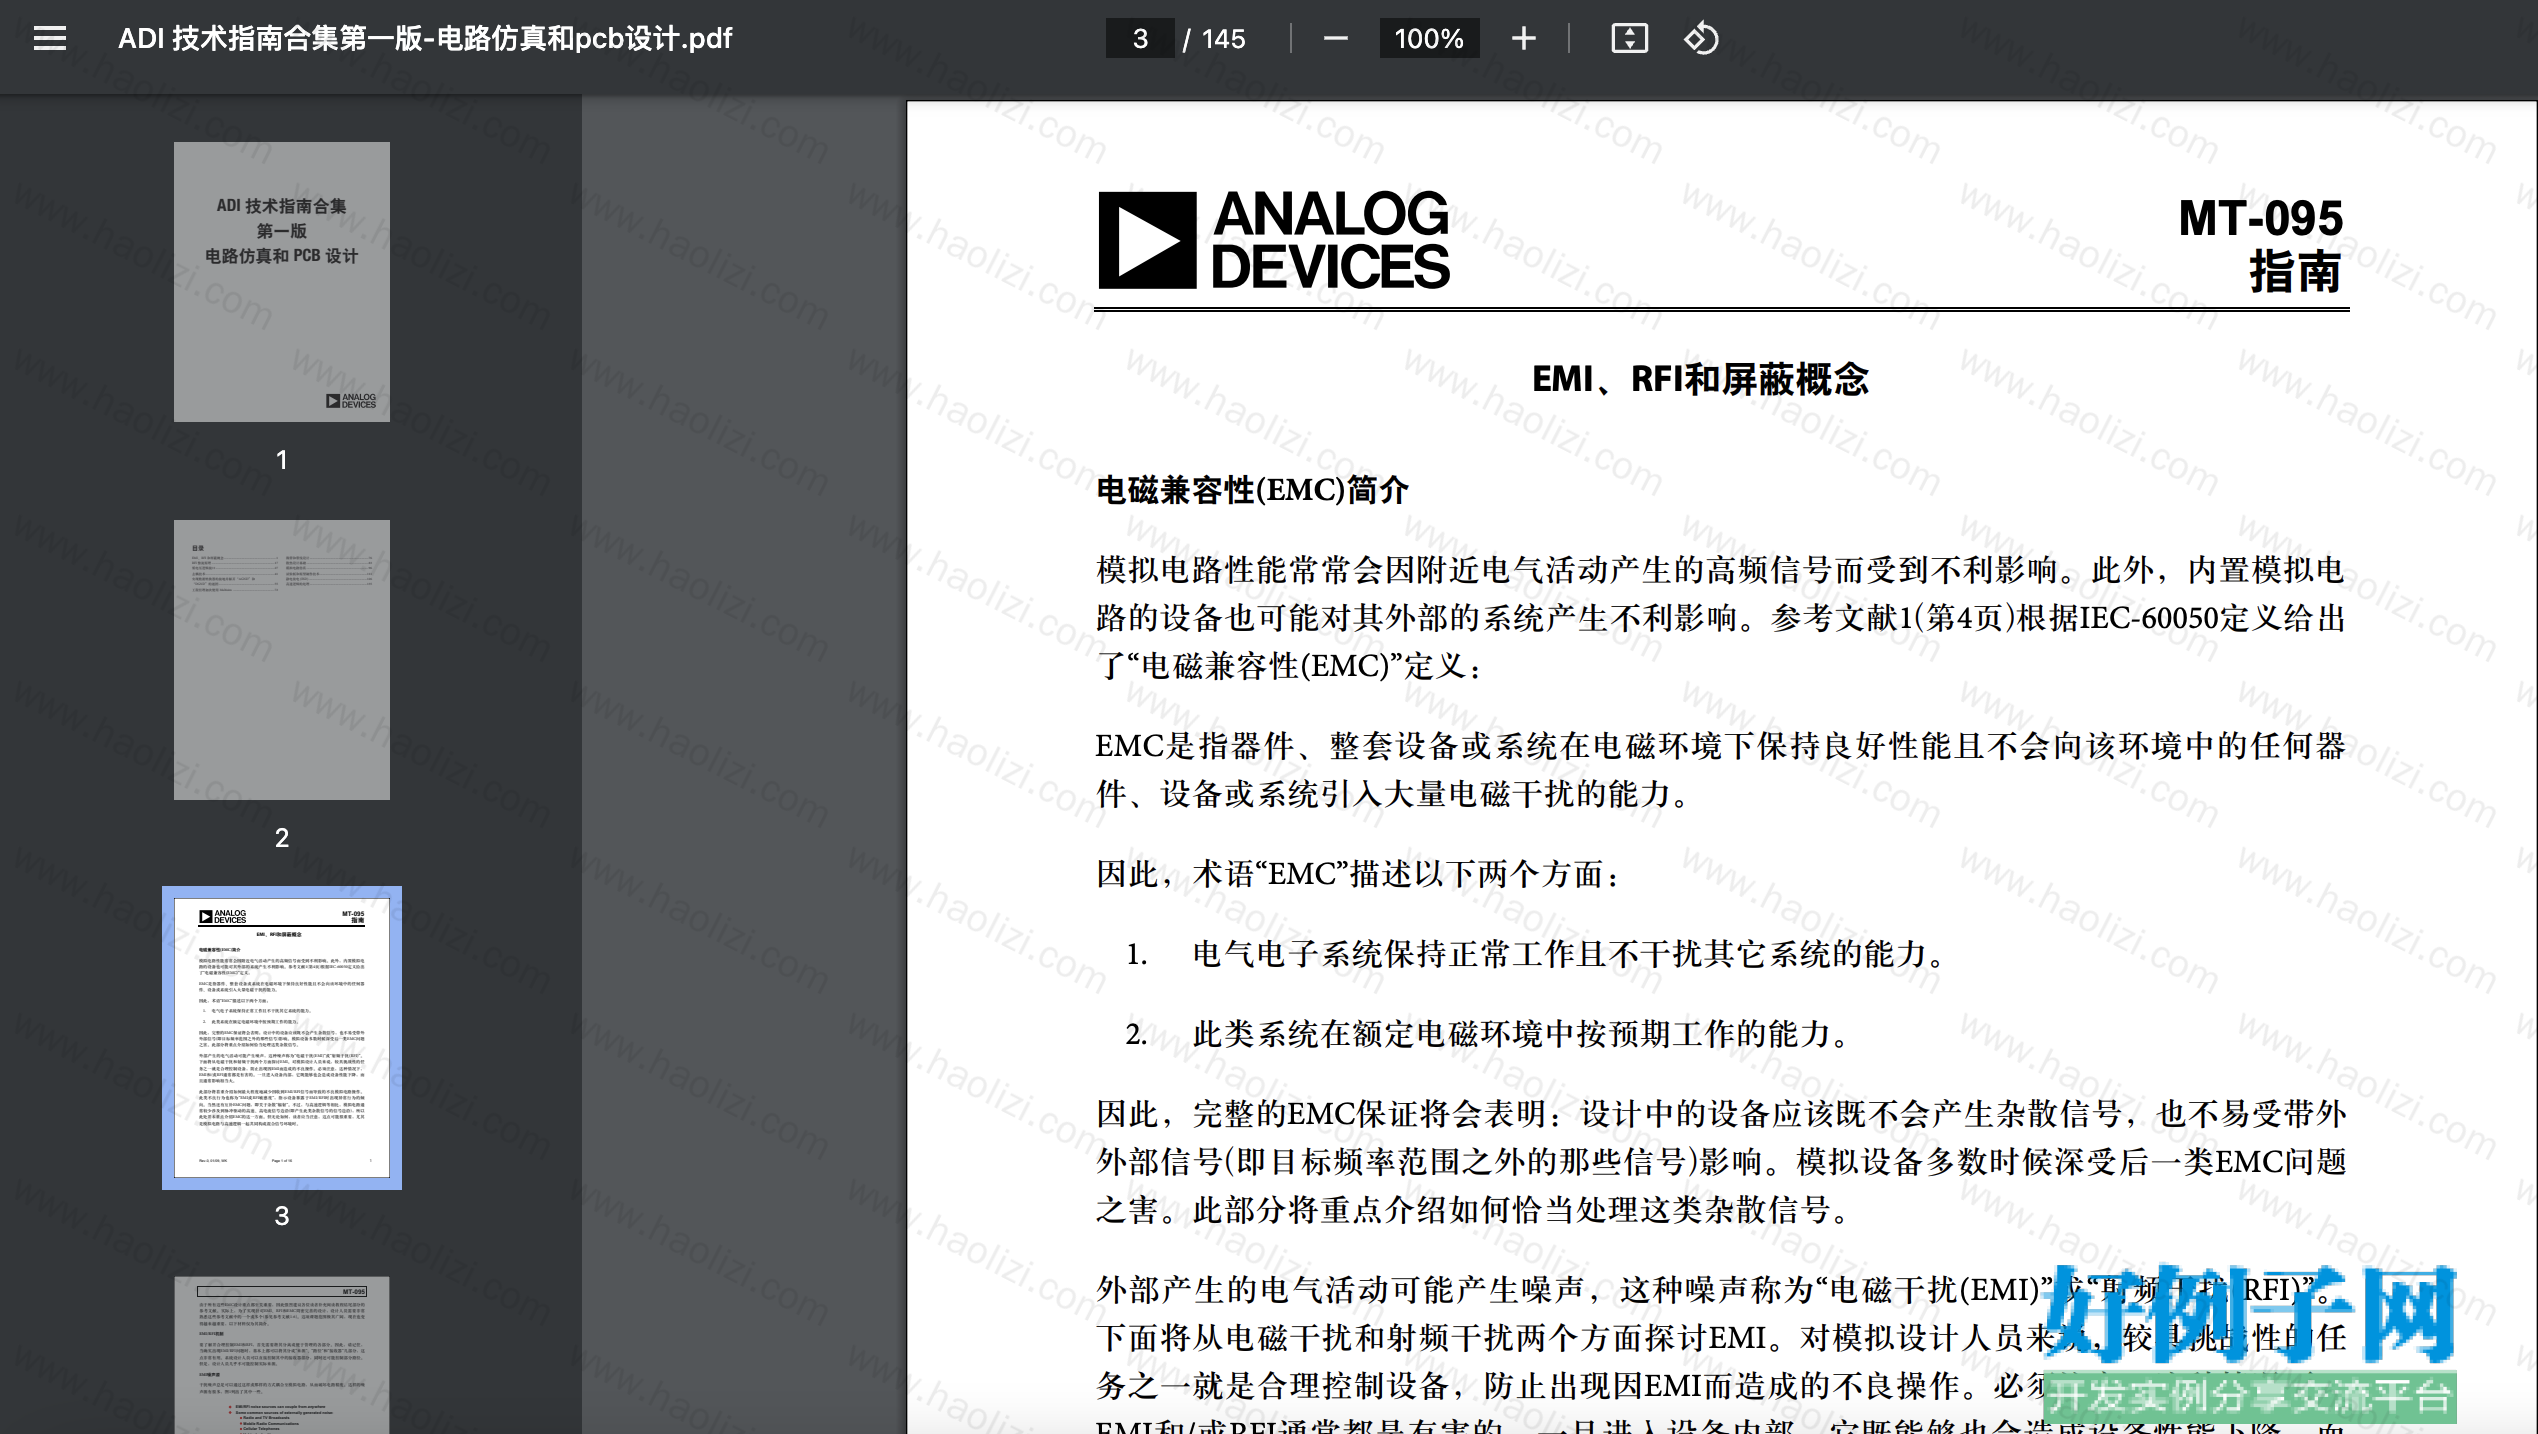Image resolution: width=2538 pixels, height=1434 pixels.
Task: Toggle the sidebar hamburger menu
Action: (49, 39)
